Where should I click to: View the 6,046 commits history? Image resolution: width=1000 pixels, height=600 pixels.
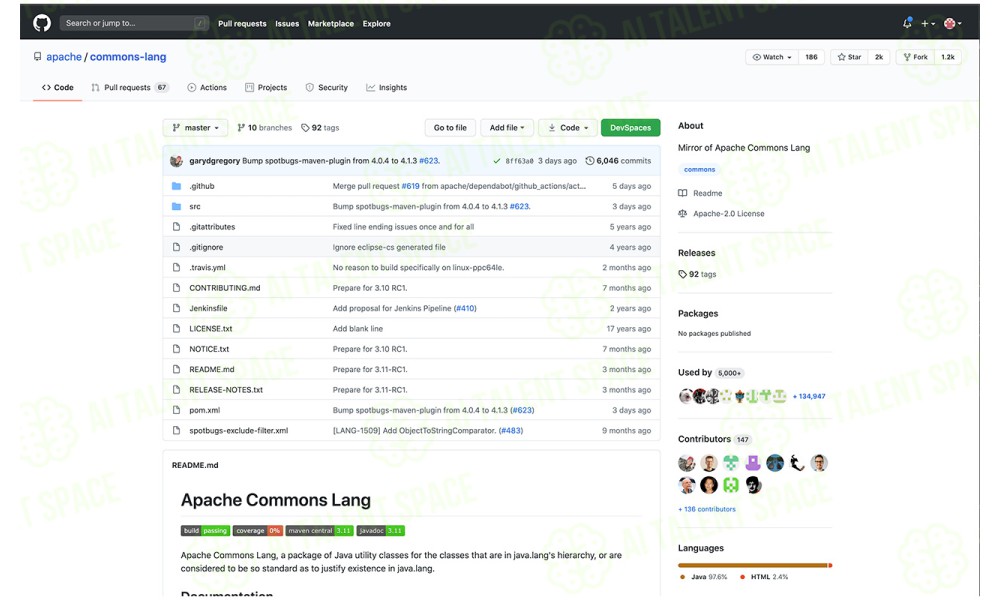(619, 161)
